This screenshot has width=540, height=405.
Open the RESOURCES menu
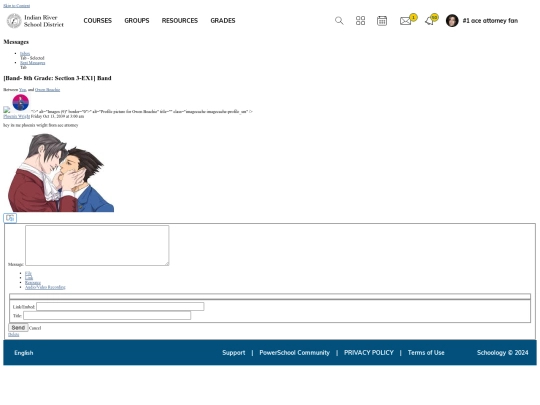coord(180,21)
